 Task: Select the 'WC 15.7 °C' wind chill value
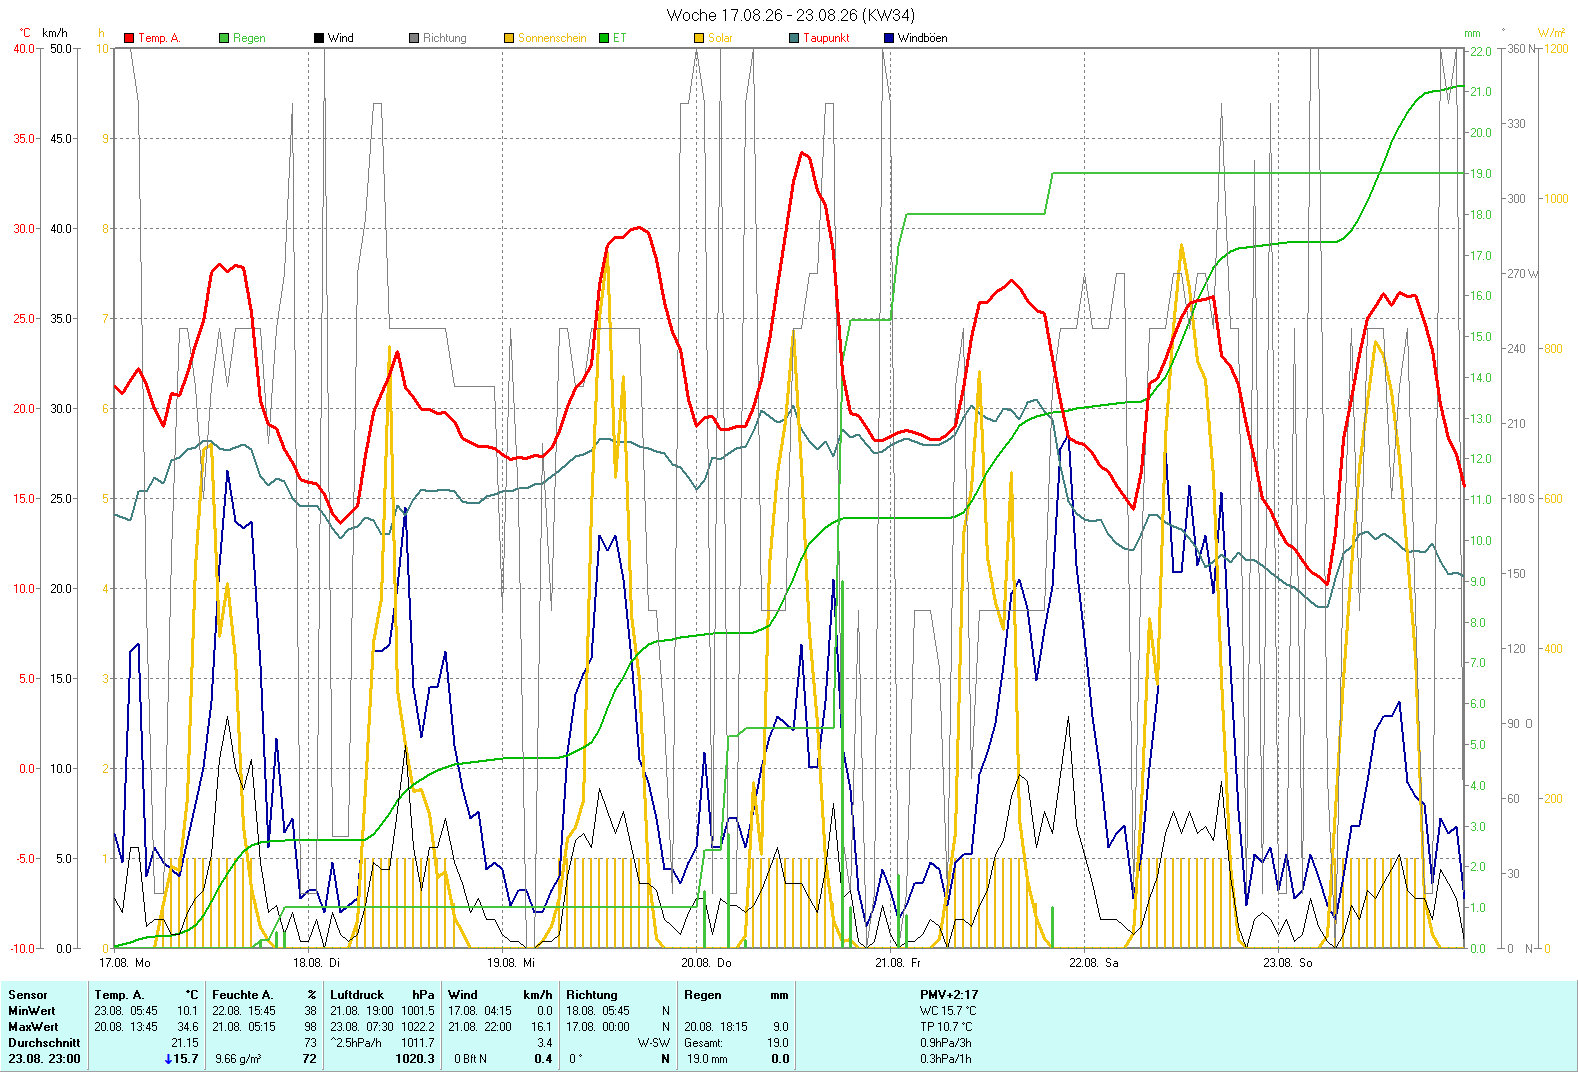click(947, 1011)
